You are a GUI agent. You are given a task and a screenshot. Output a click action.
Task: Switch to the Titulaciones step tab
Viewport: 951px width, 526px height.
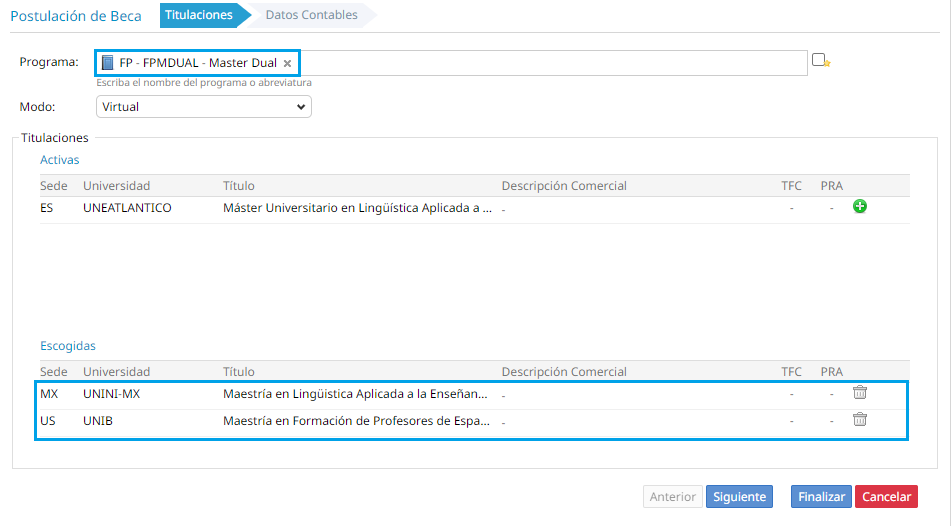click(x=199, y=15)
